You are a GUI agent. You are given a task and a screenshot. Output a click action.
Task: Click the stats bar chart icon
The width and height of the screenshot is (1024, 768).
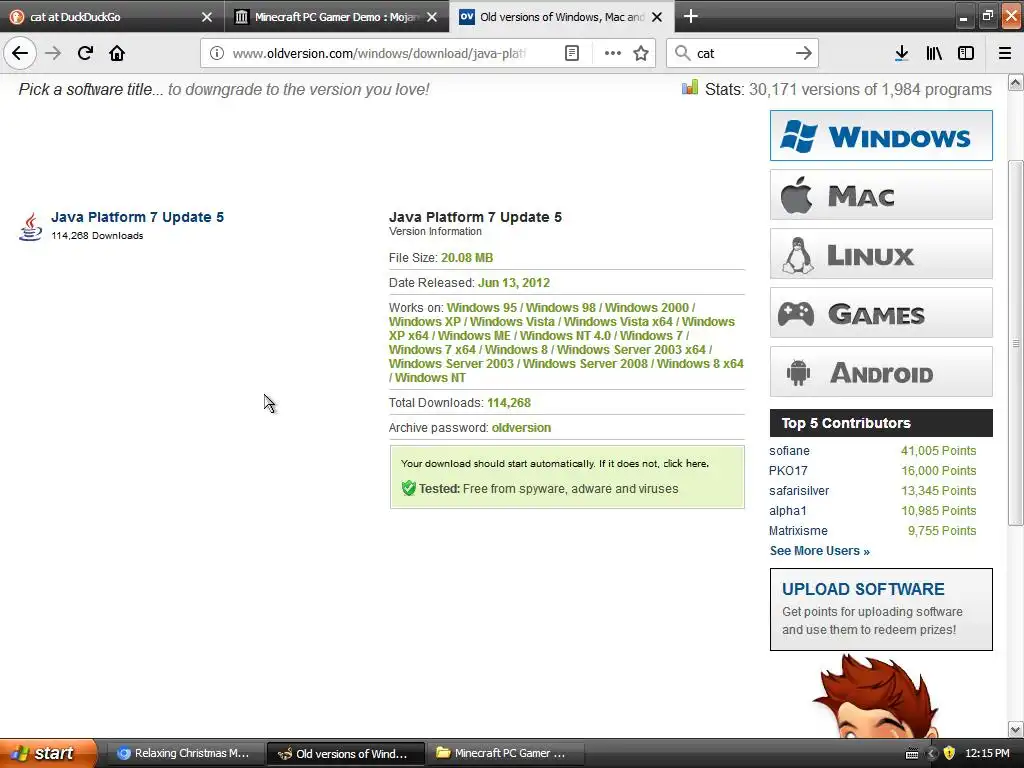(x=690, y=88)
